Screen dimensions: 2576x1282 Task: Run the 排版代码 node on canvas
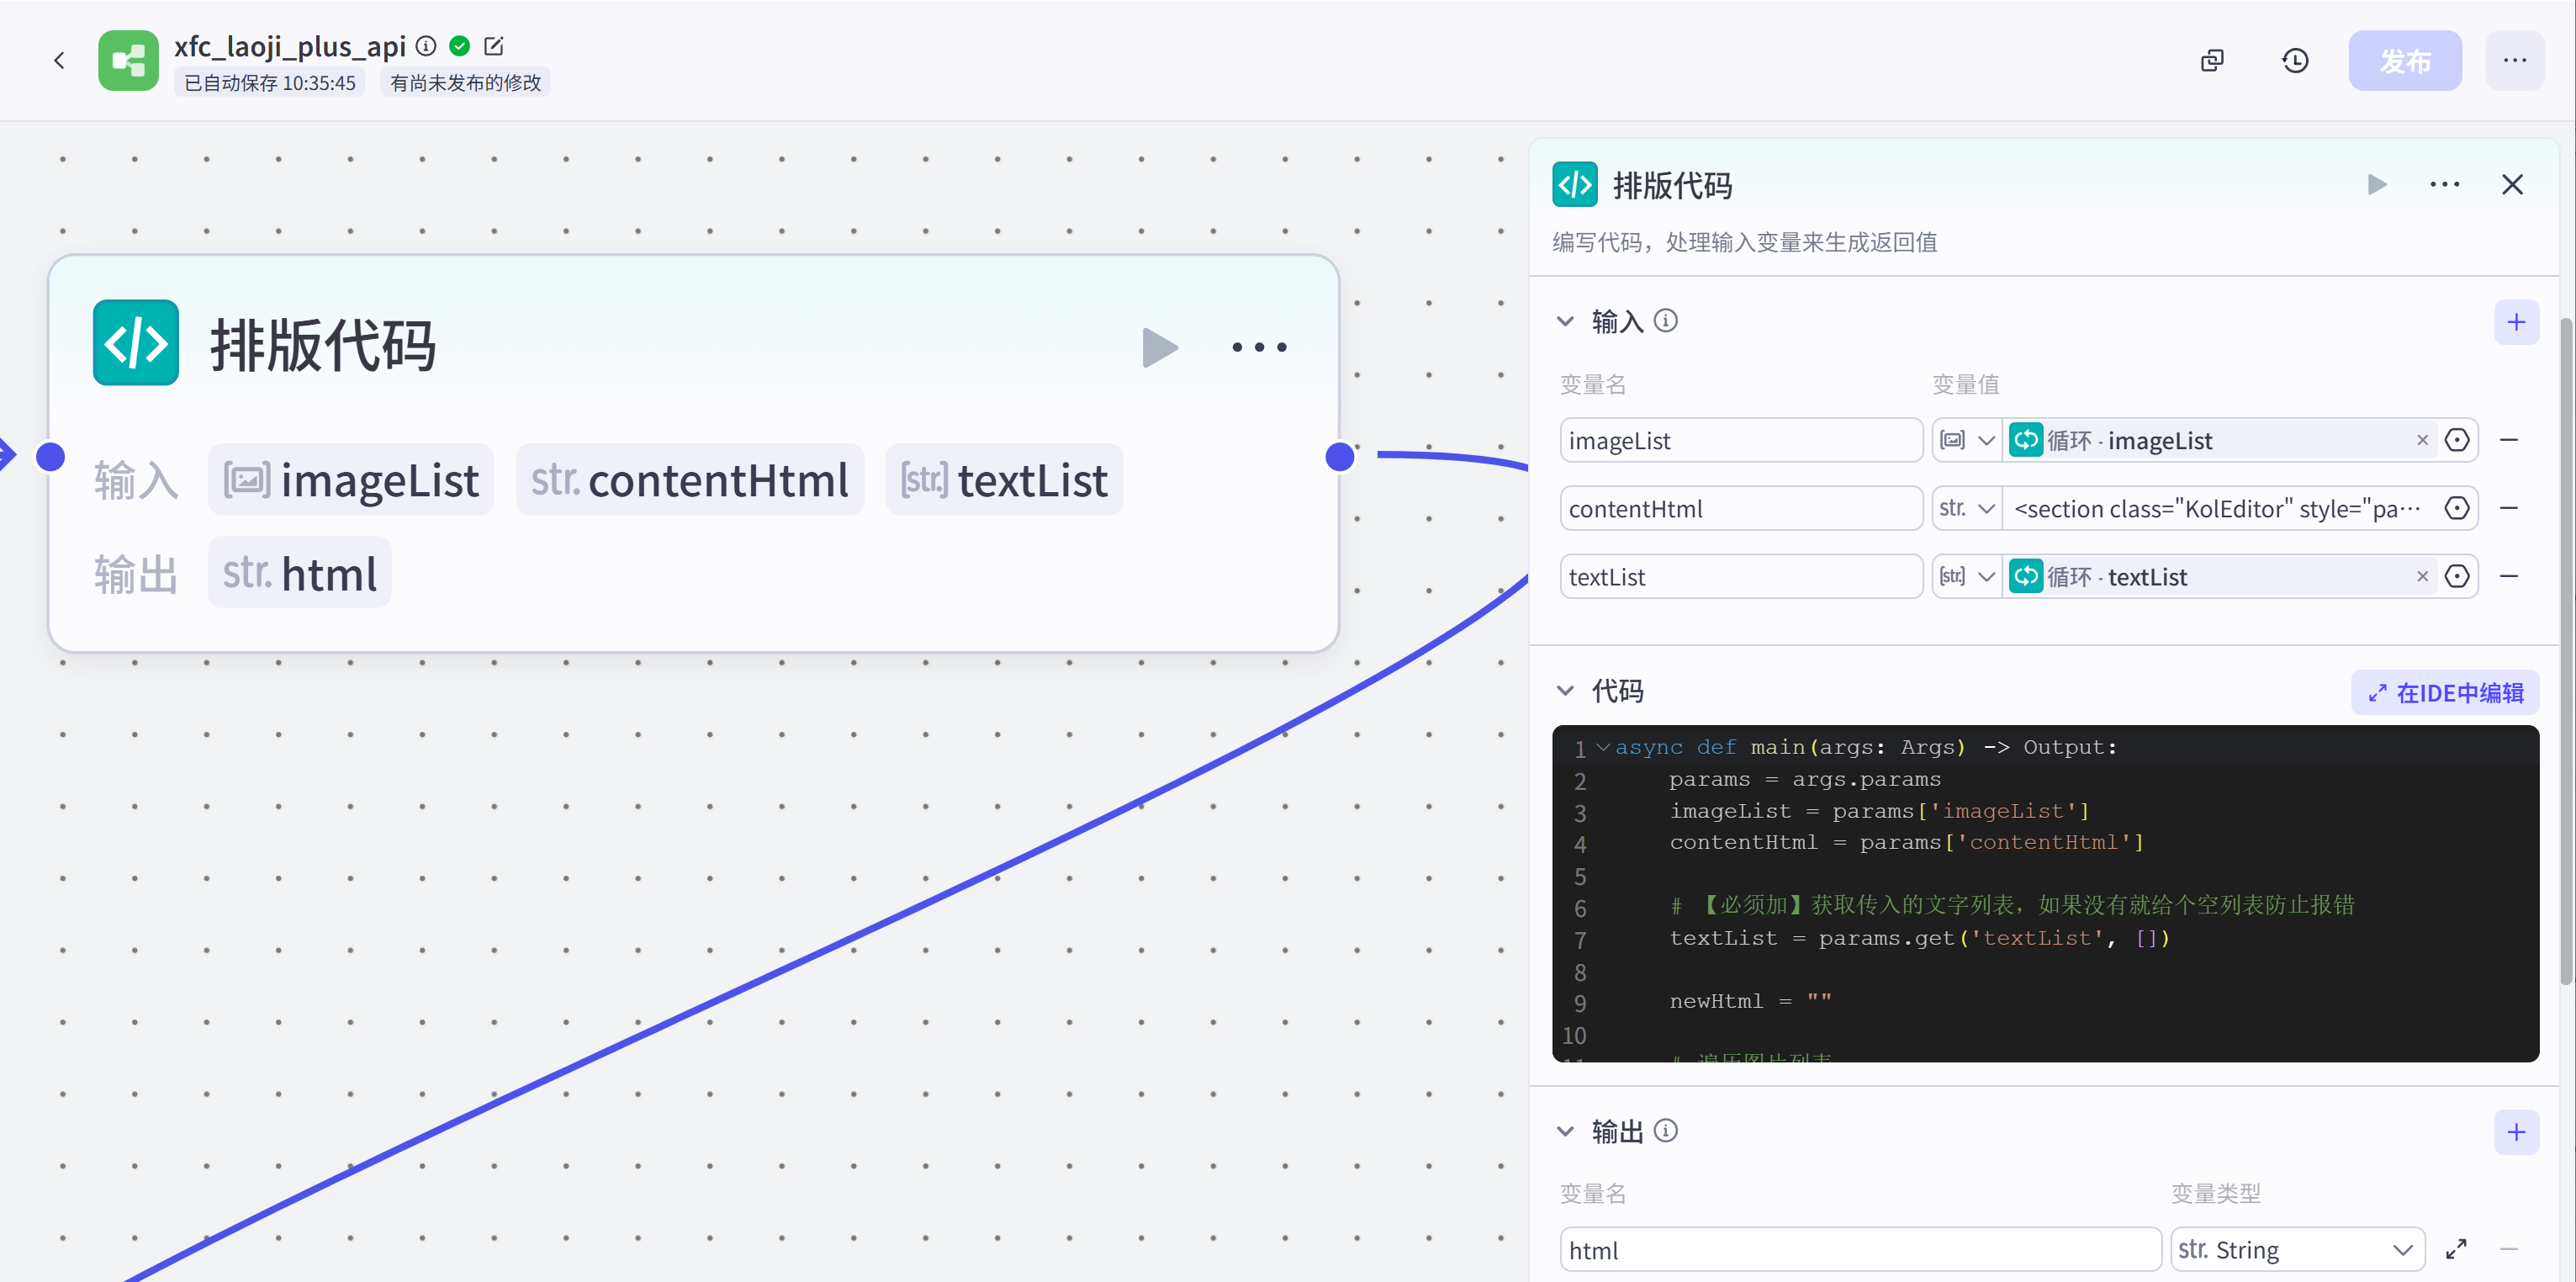click(x=1160, y=347)
